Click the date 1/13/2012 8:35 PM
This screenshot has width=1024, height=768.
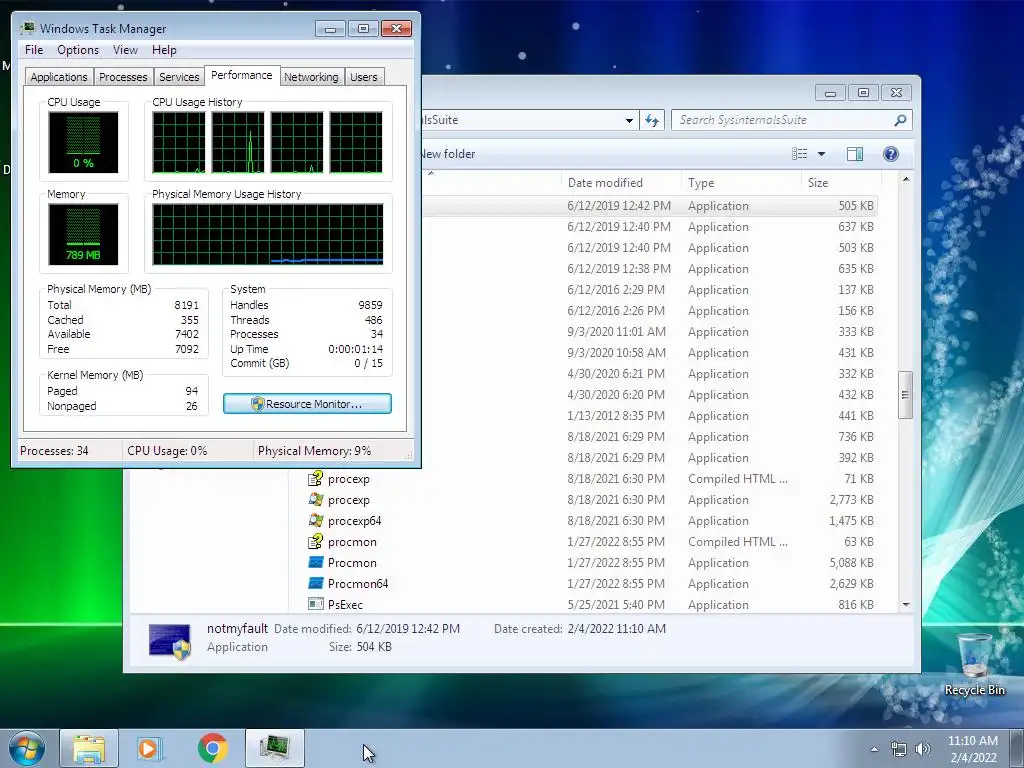coord(616,415)
